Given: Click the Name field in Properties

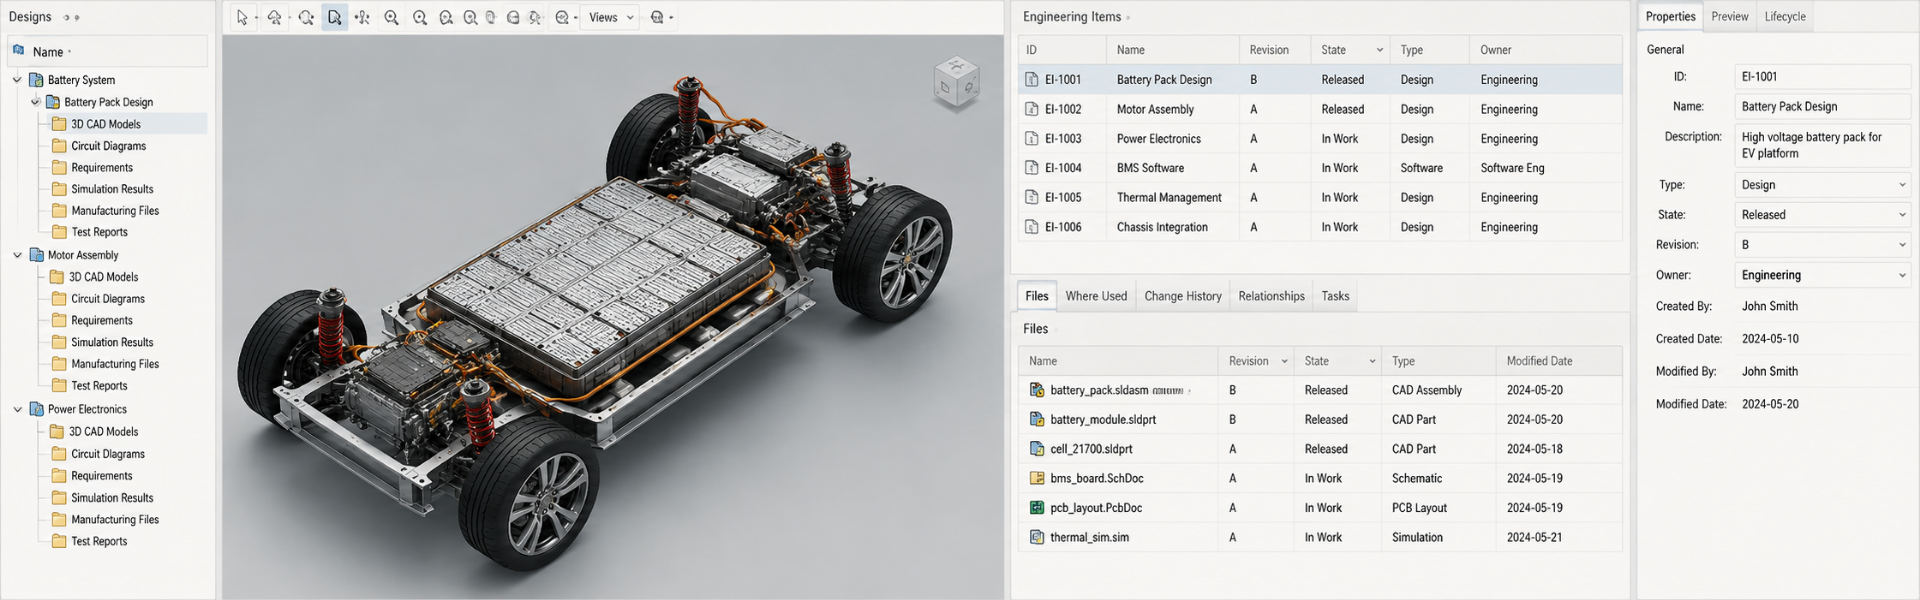Looking at the screenshot, I should tap(1822, 106).
